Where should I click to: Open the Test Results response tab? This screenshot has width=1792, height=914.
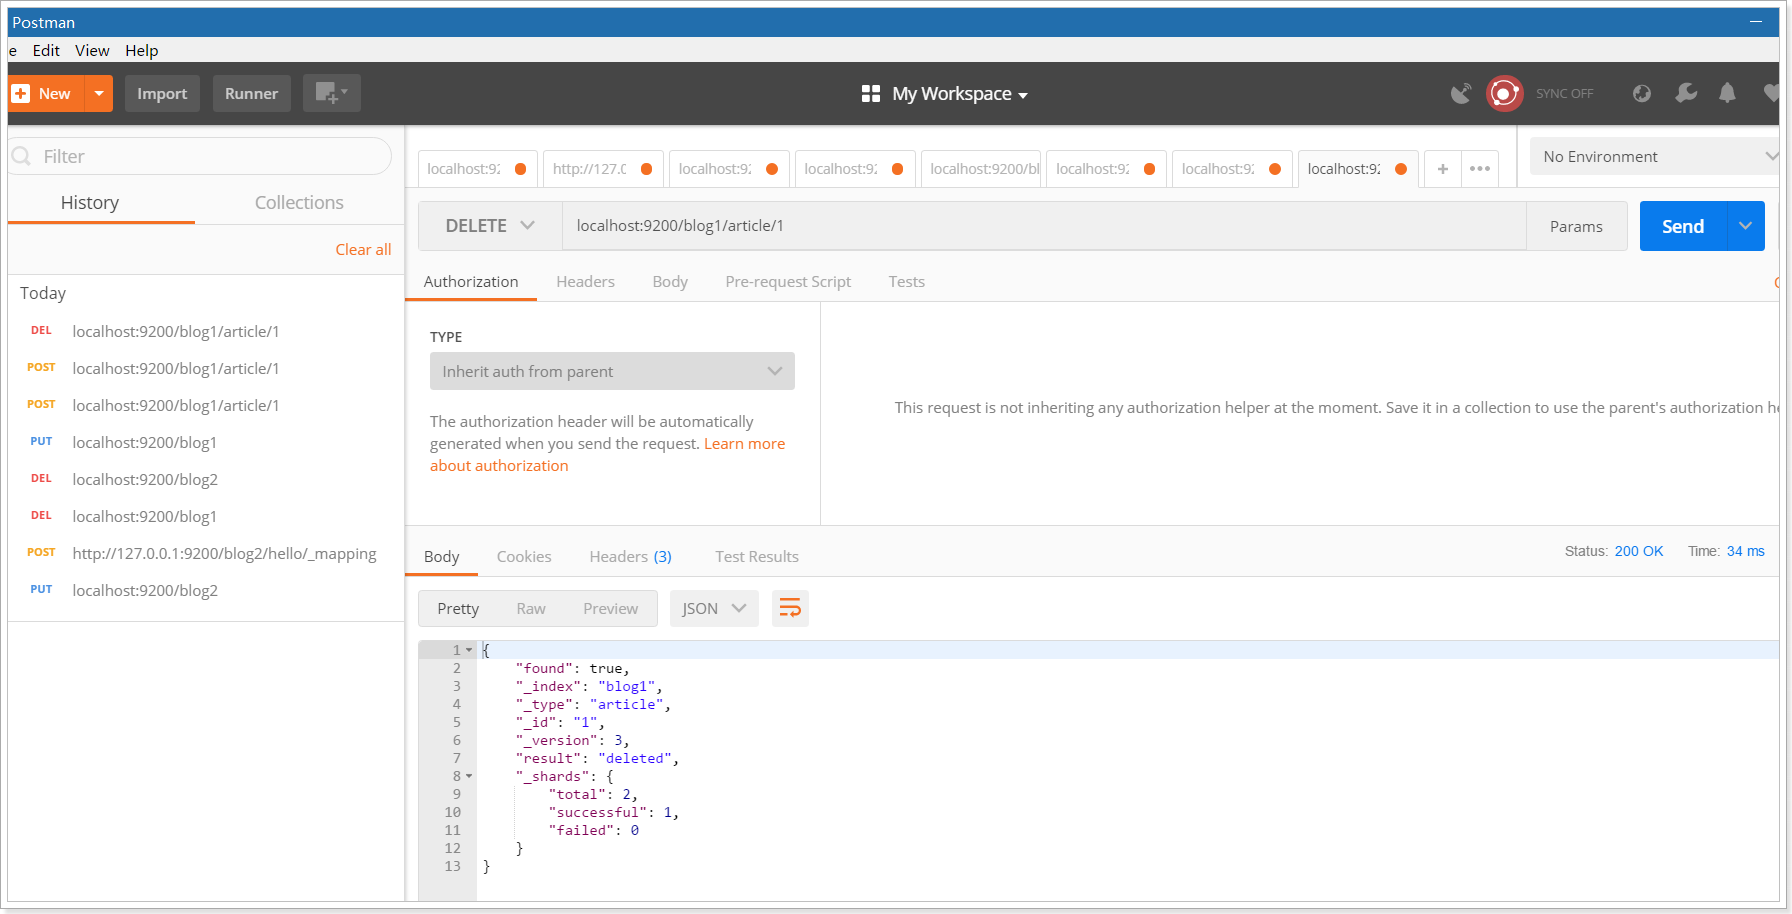[757, 556]
